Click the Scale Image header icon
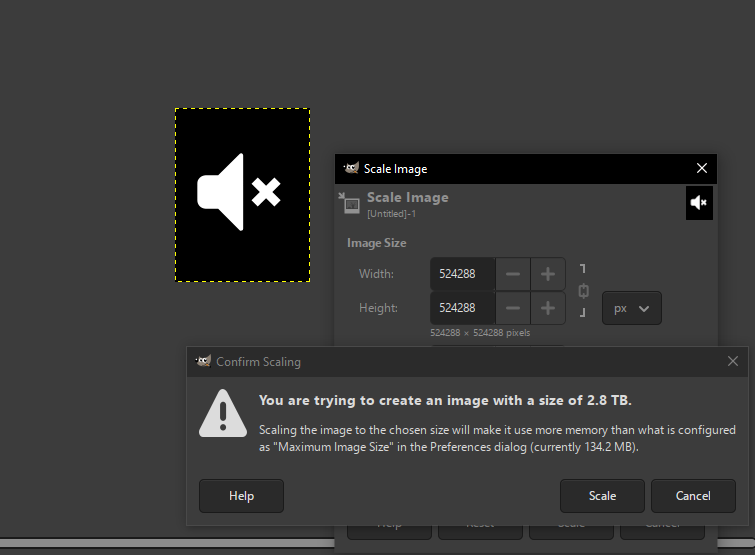755x555 pixels. pyautogui.click(x=350, y=203)
